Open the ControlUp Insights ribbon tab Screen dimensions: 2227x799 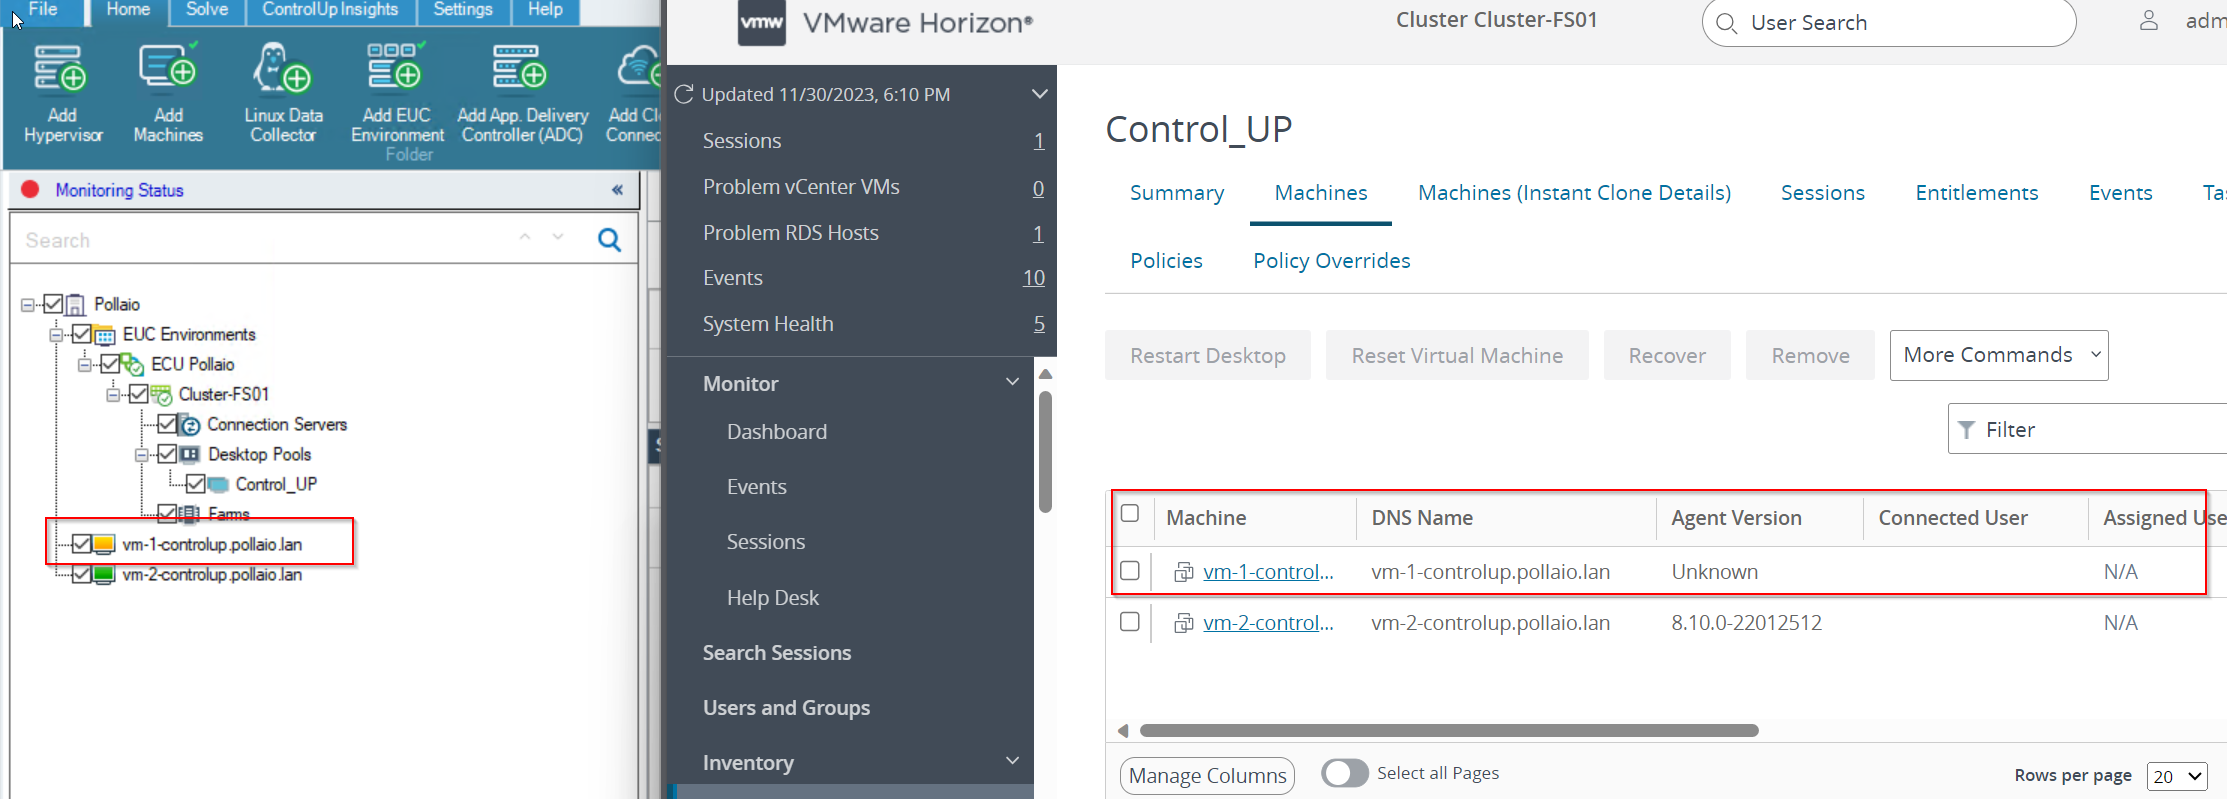click(x=329, y=10)
